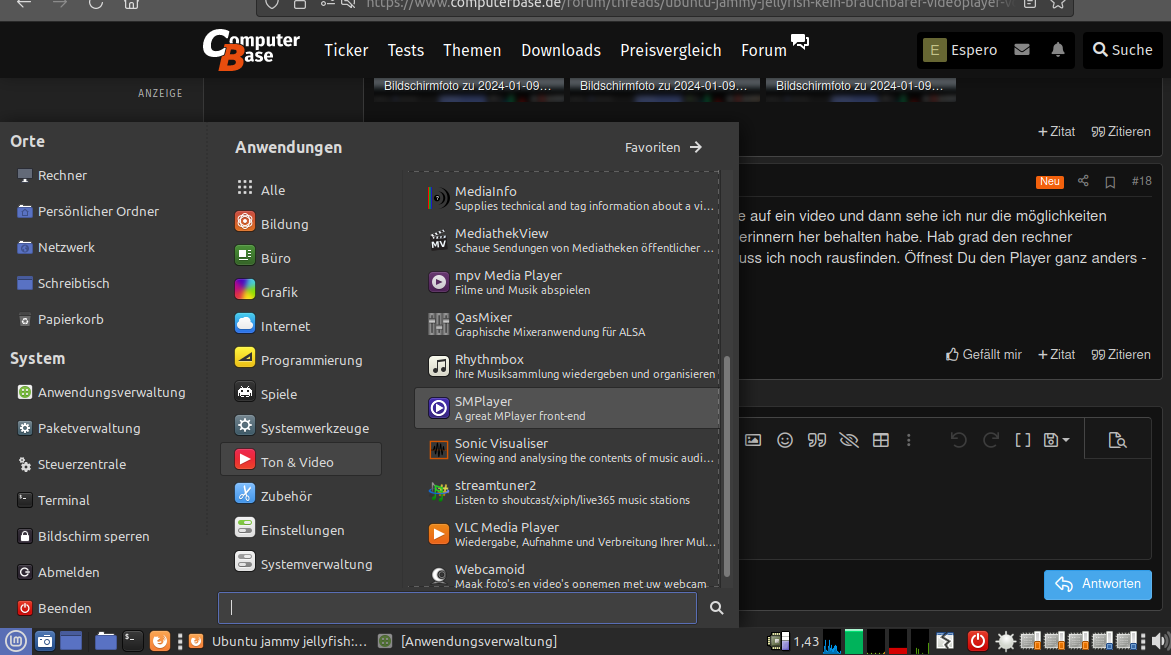Click the application list scrollbar
The height and width of the screenshot is (655, 1171).
click(727, 467)
